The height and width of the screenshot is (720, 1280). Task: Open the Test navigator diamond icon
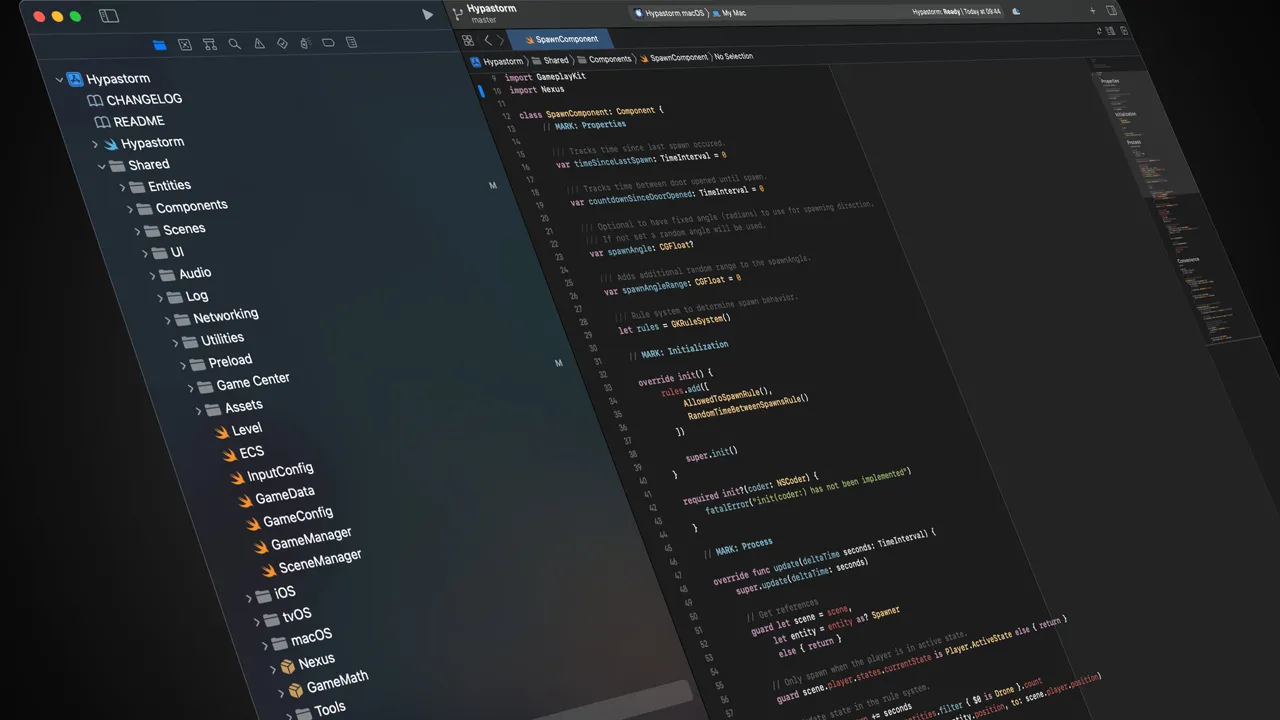[282, 43]
